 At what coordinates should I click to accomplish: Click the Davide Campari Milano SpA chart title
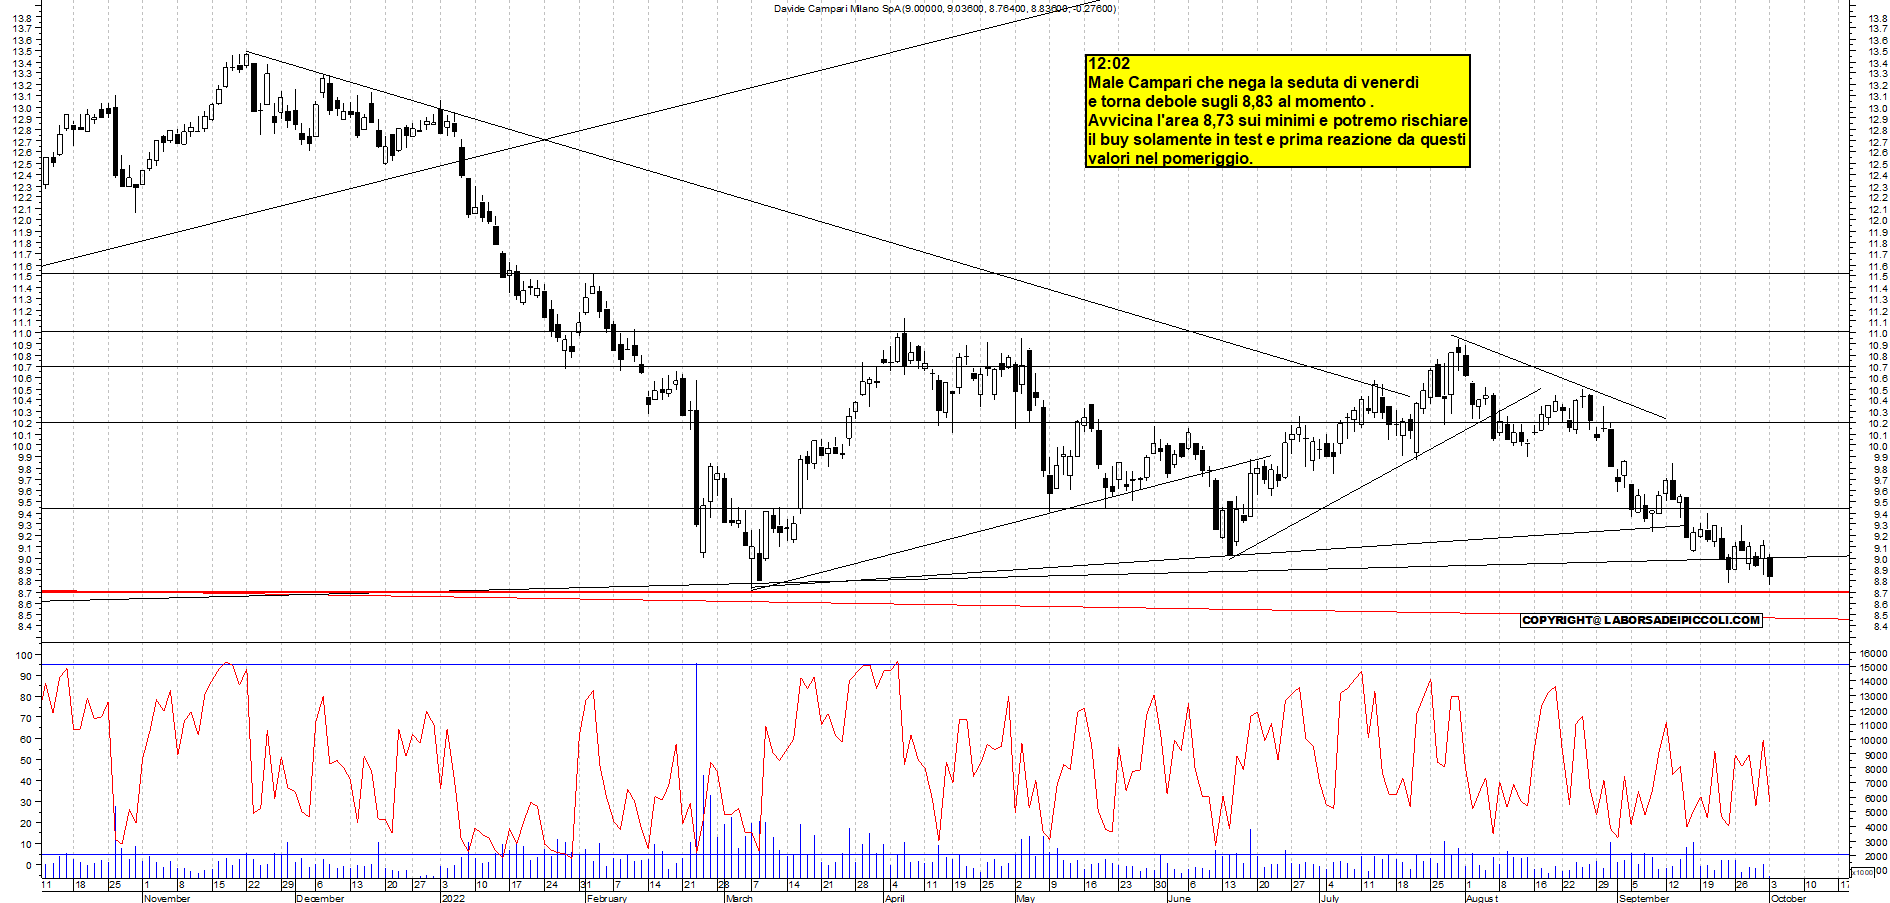945,9
